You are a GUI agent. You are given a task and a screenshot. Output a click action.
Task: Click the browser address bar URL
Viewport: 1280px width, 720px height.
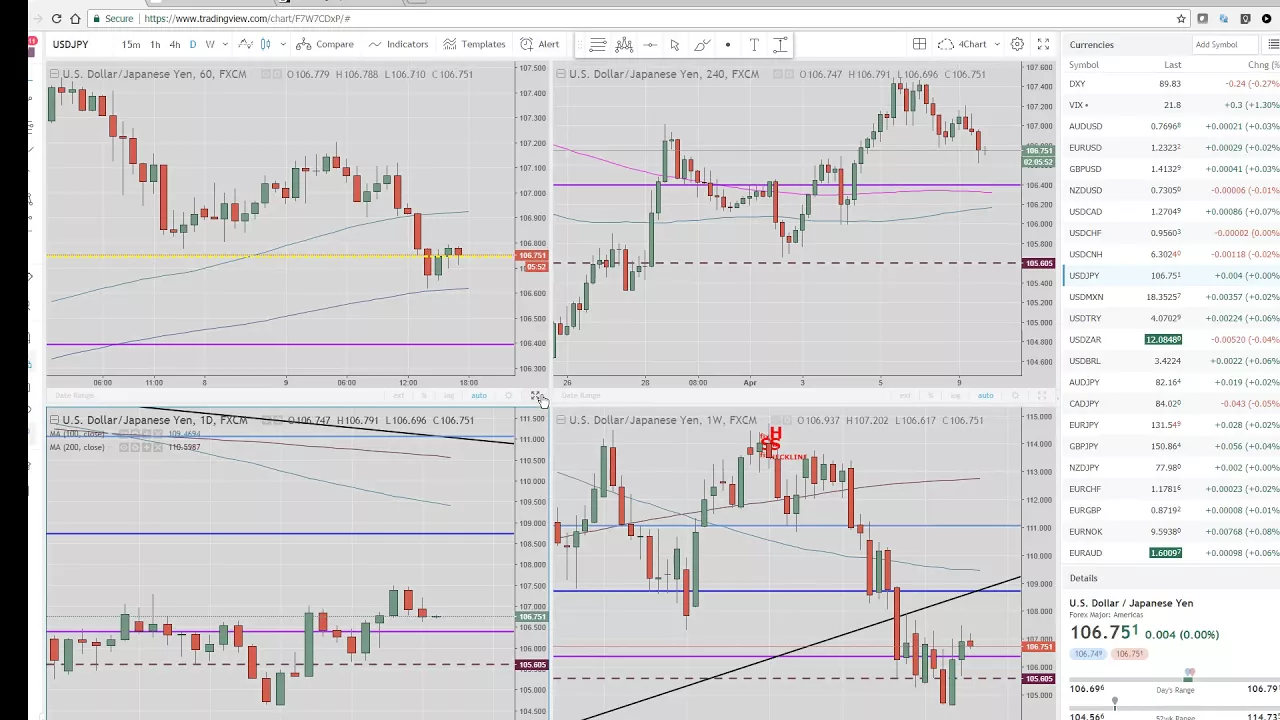[247, 18]
